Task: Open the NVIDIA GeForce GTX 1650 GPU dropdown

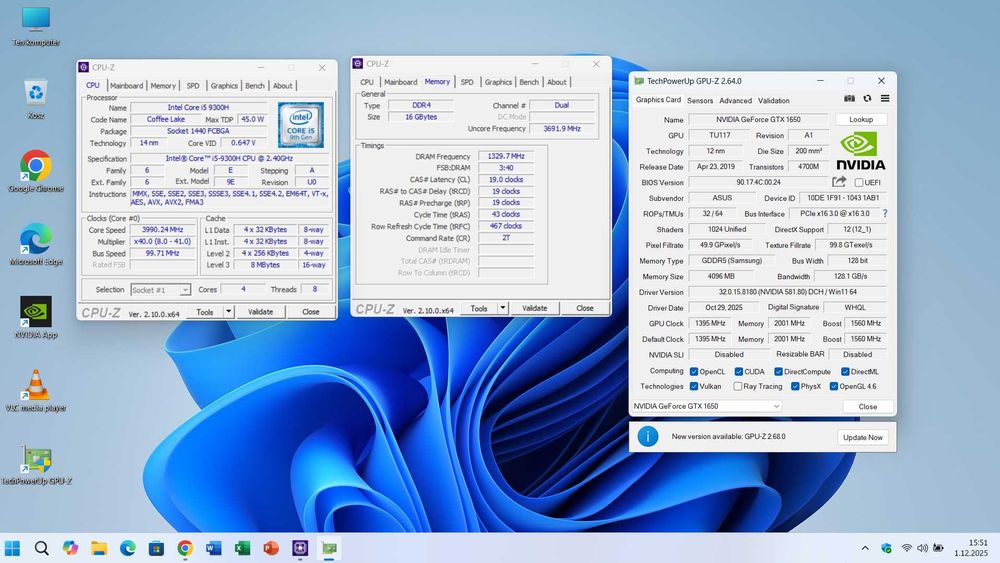Action: click(706, 406)
